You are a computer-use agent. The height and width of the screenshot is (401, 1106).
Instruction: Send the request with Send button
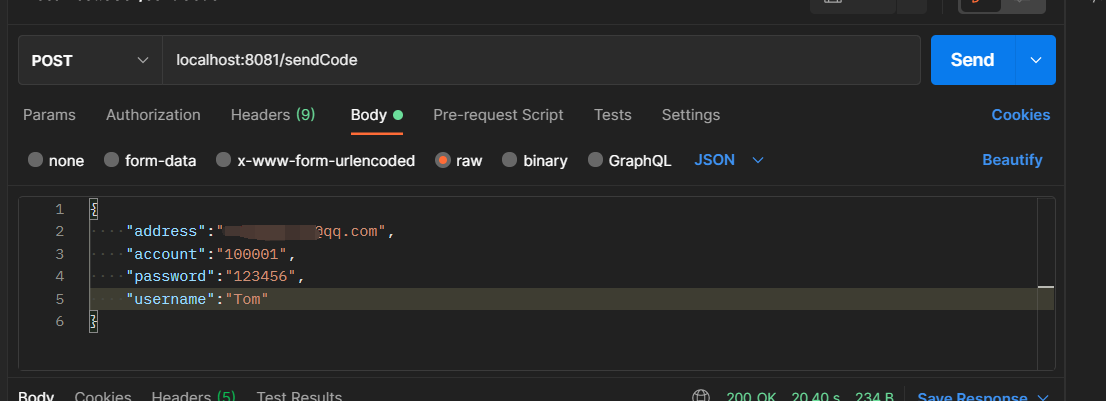click(x=973, y=60)
